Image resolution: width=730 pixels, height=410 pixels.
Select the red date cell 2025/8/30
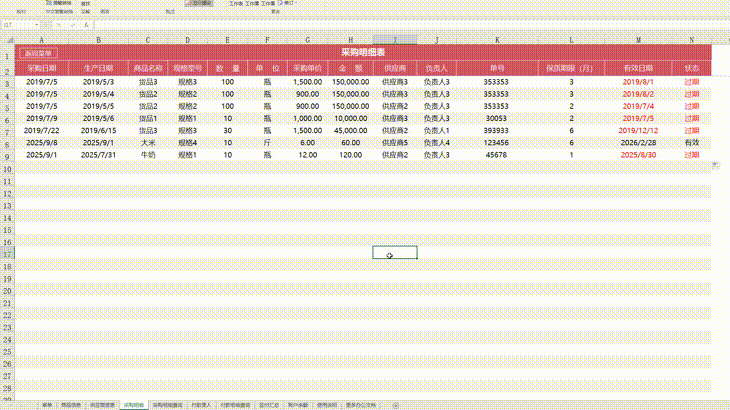click(638, 155)
